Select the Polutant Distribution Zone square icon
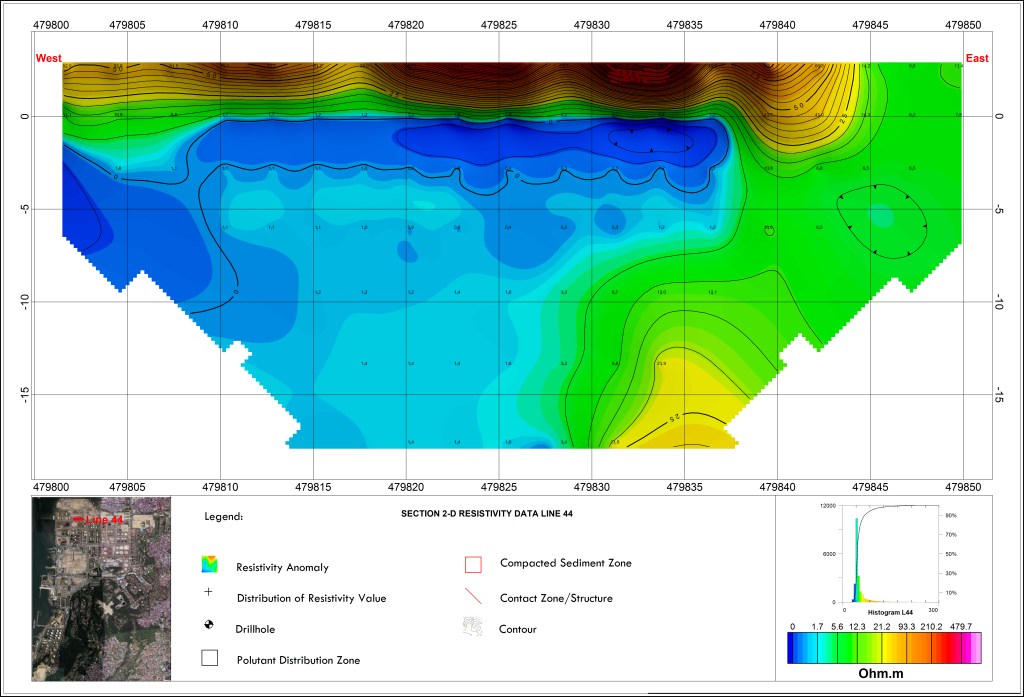 coord(208,659)
